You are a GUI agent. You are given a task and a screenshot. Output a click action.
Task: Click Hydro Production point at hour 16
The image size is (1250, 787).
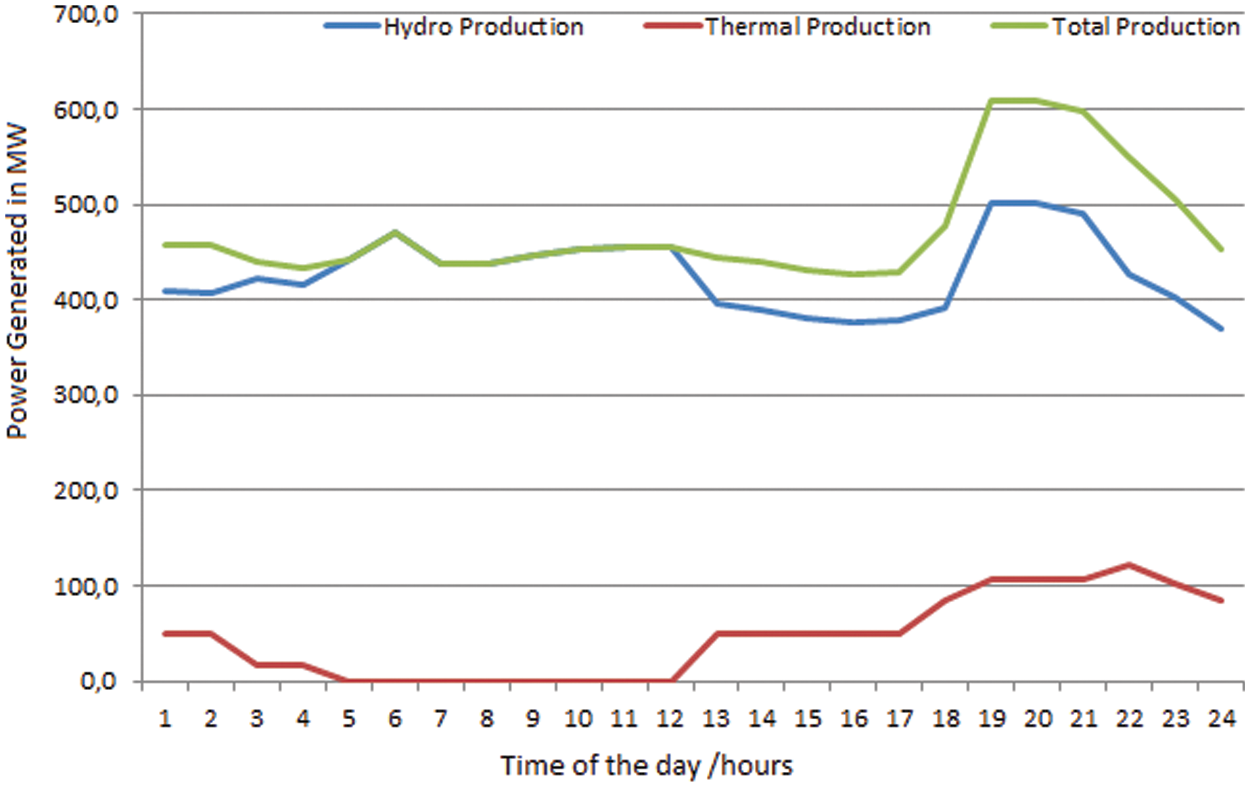[855, 322]
